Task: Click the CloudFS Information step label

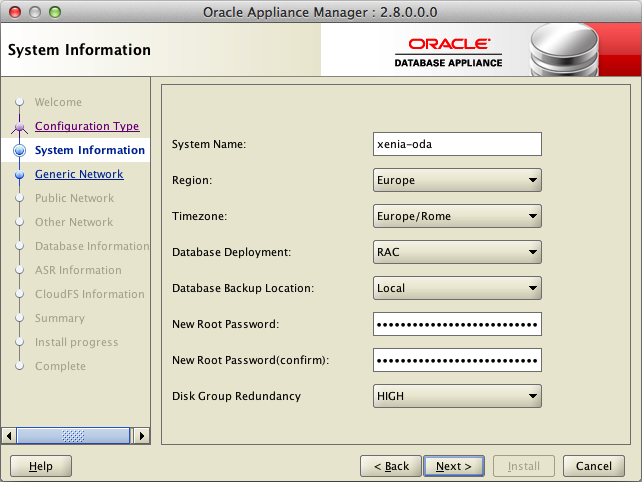Action: pos(90,294)
